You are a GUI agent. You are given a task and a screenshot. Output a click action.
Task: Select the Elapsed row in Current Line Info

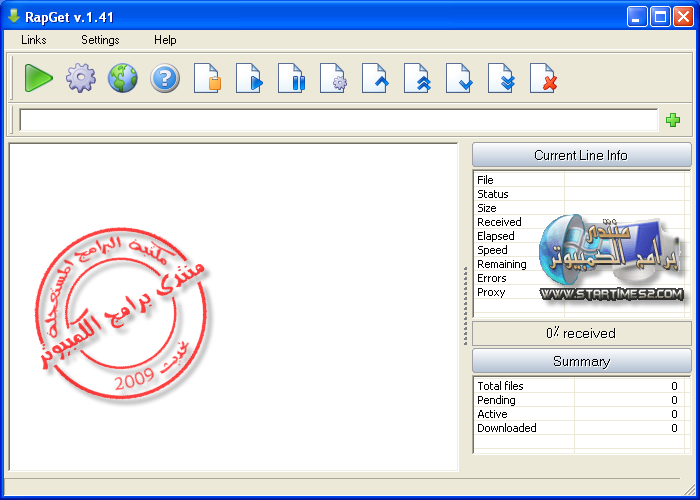[x=580, y=236]
